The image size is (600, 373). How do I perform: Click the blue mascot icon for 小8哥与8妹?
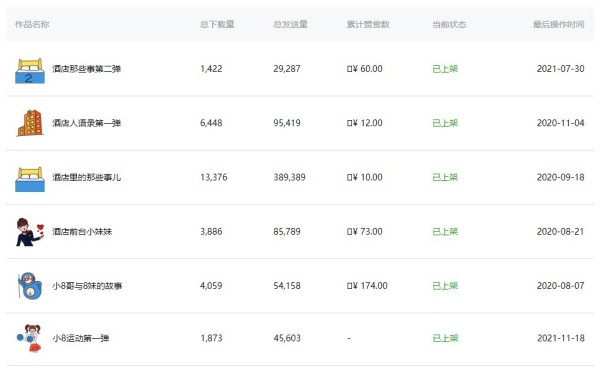pos(30,286)
